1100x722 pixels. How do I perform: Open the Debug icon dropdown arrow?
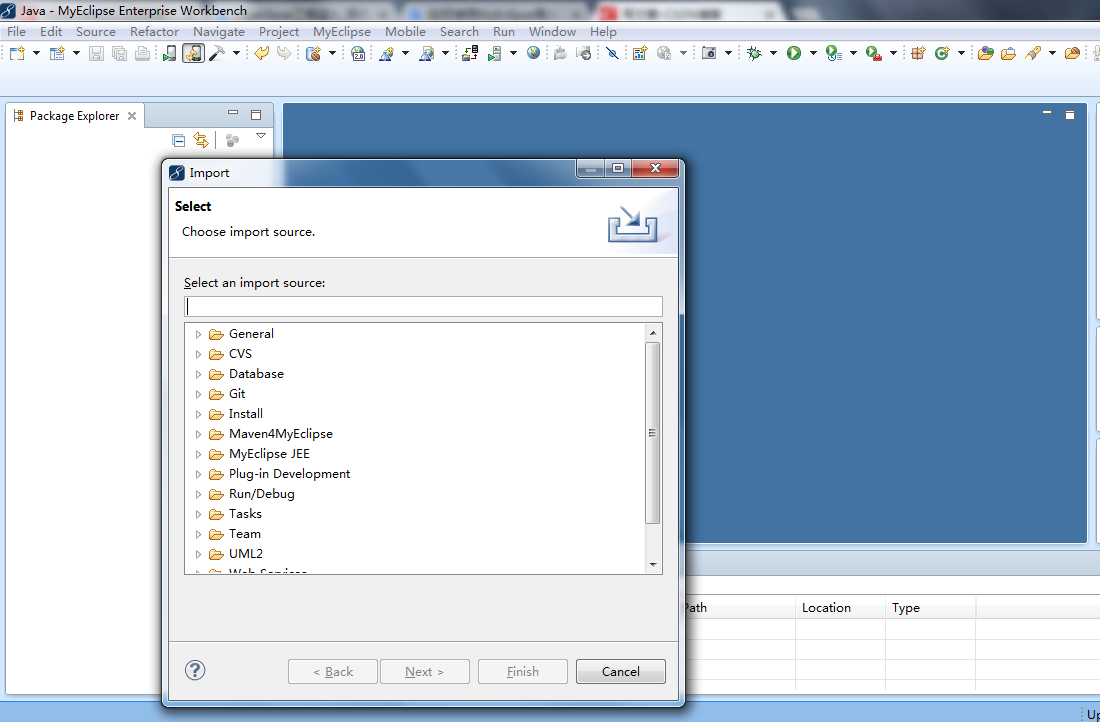click(x=773, y=53)
